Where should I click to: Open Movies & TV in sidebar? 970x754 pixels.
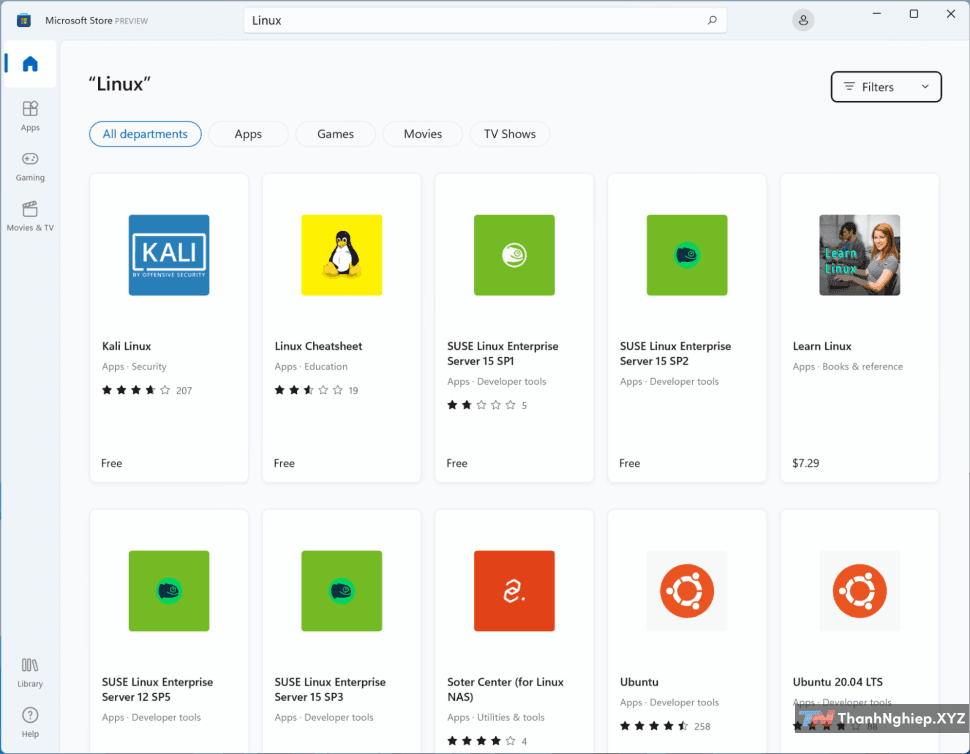pyautogui.click(x=30, y=216)
